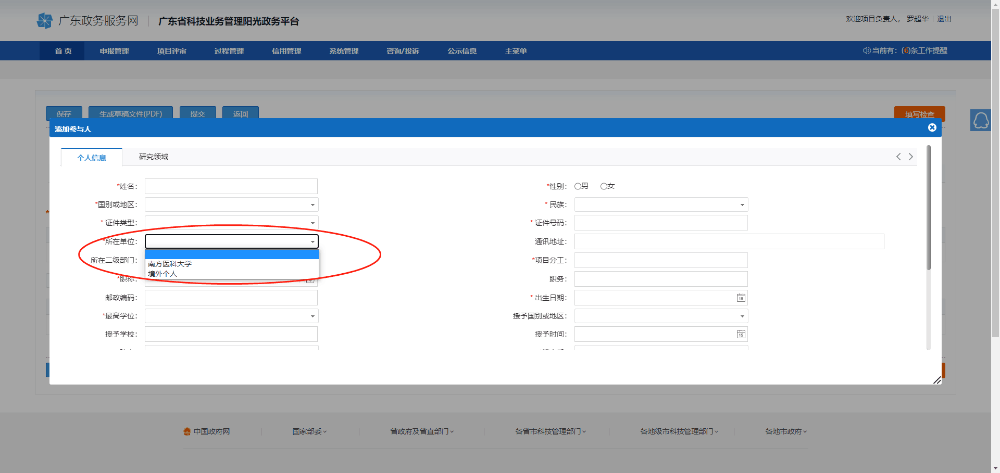Select the 男 gender radio button
1000x473 pixels.
pos(578,186)
